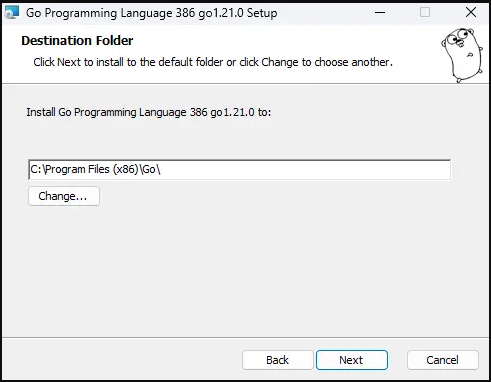Click the Go gopher mascot image
The height and width of the screenshot is (382, 491).
(462, 55)
